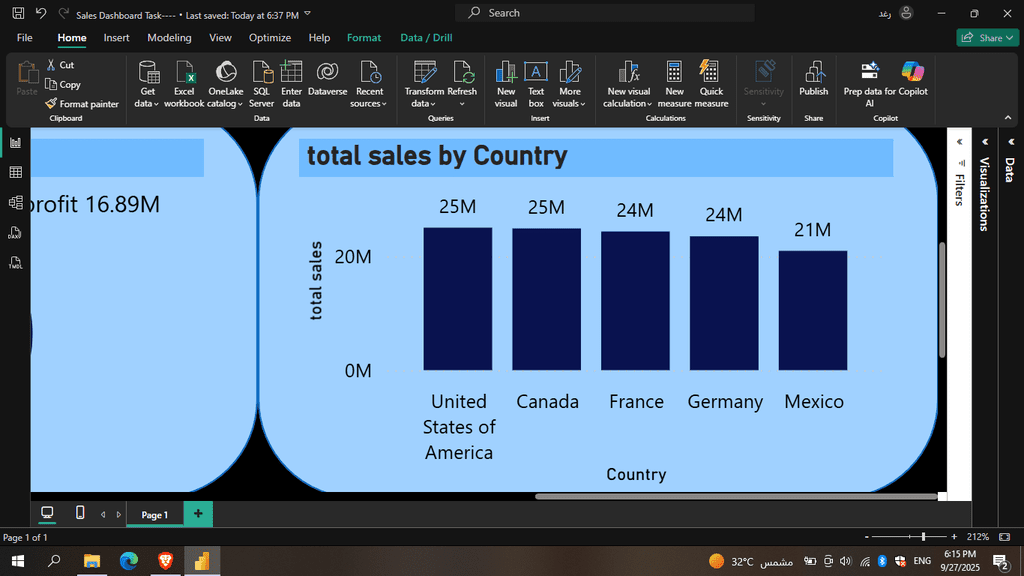
Task: Open the Modeling ribbon tab
Action: [x=169, y=38]
